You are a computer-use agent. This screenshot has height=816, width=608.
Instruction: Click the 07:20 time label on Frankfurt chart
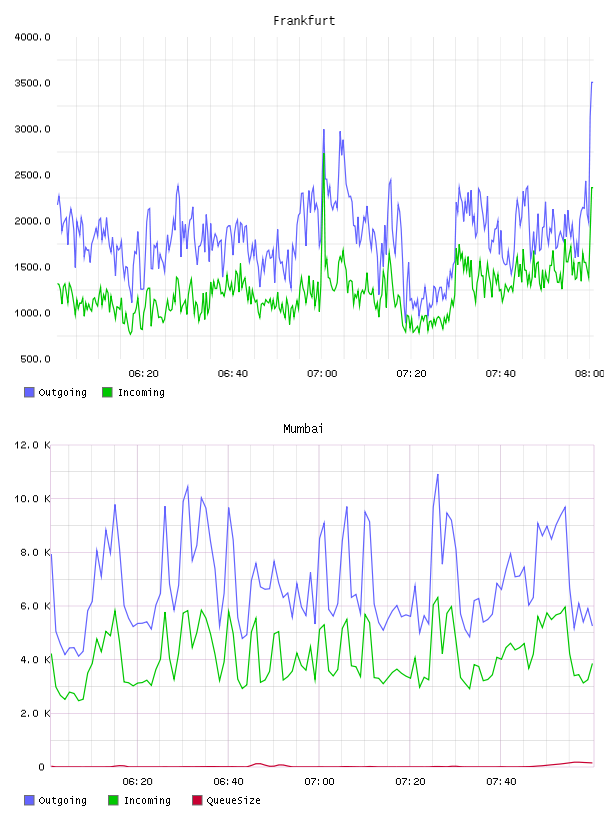[411, 374]
